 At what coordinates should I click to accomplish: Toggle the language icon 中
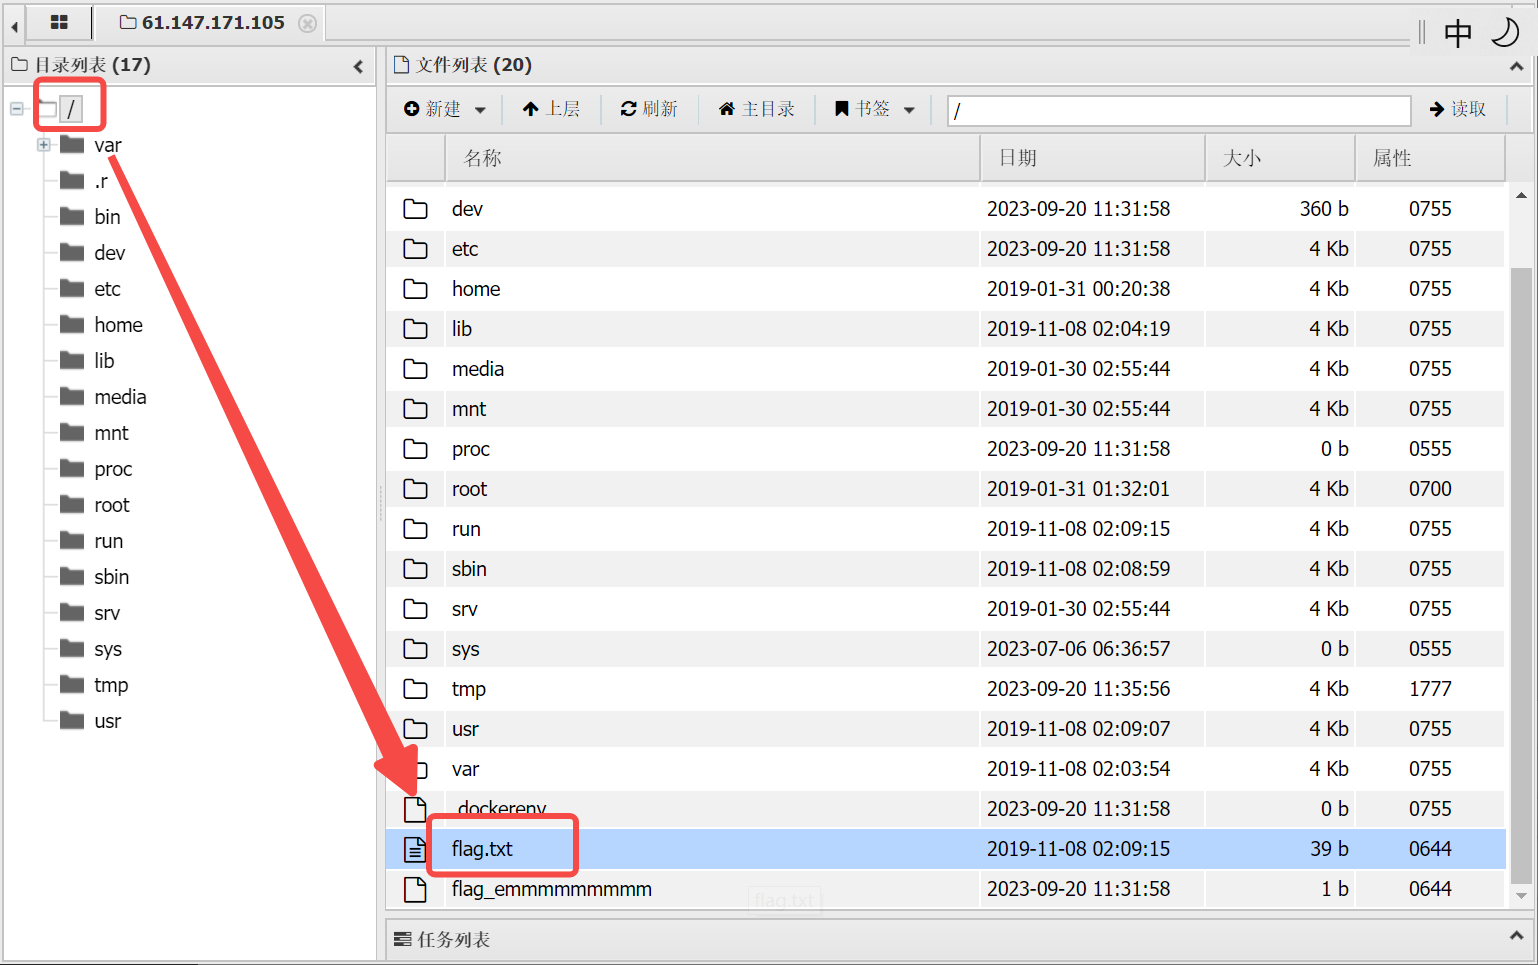click(x=1458, y=33)
